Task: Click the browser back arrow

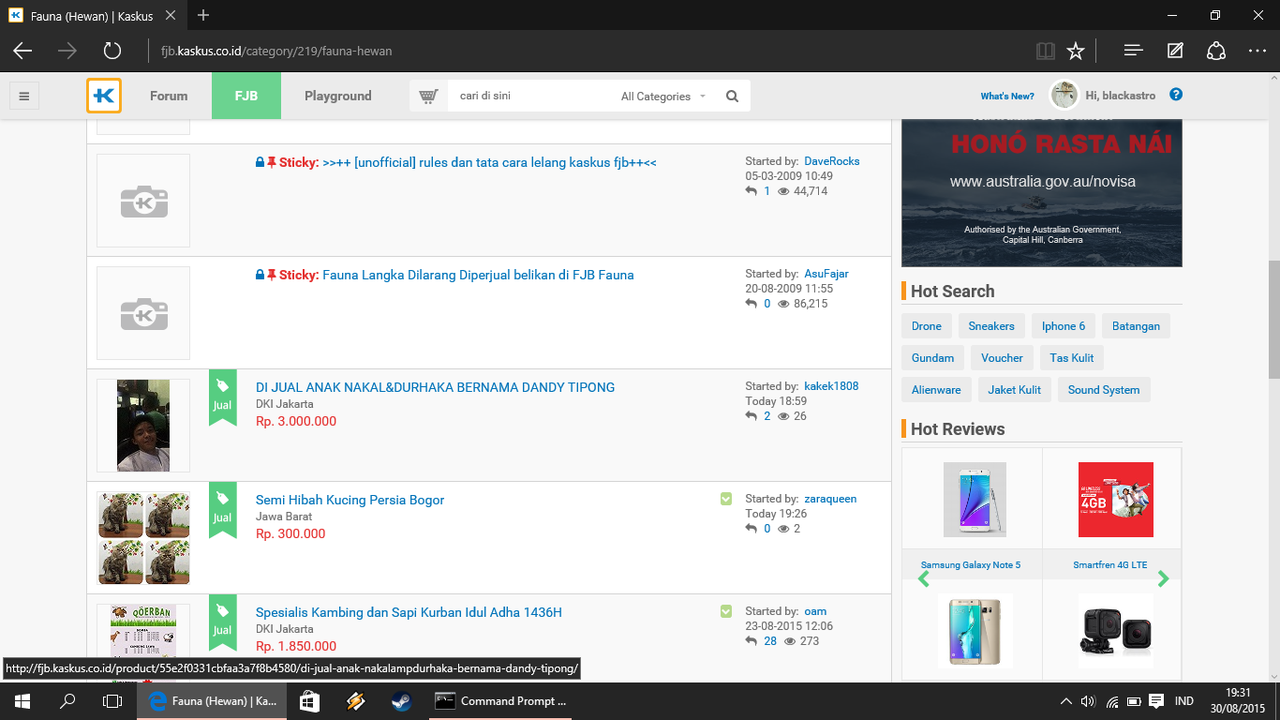Action: pos(23,51)
